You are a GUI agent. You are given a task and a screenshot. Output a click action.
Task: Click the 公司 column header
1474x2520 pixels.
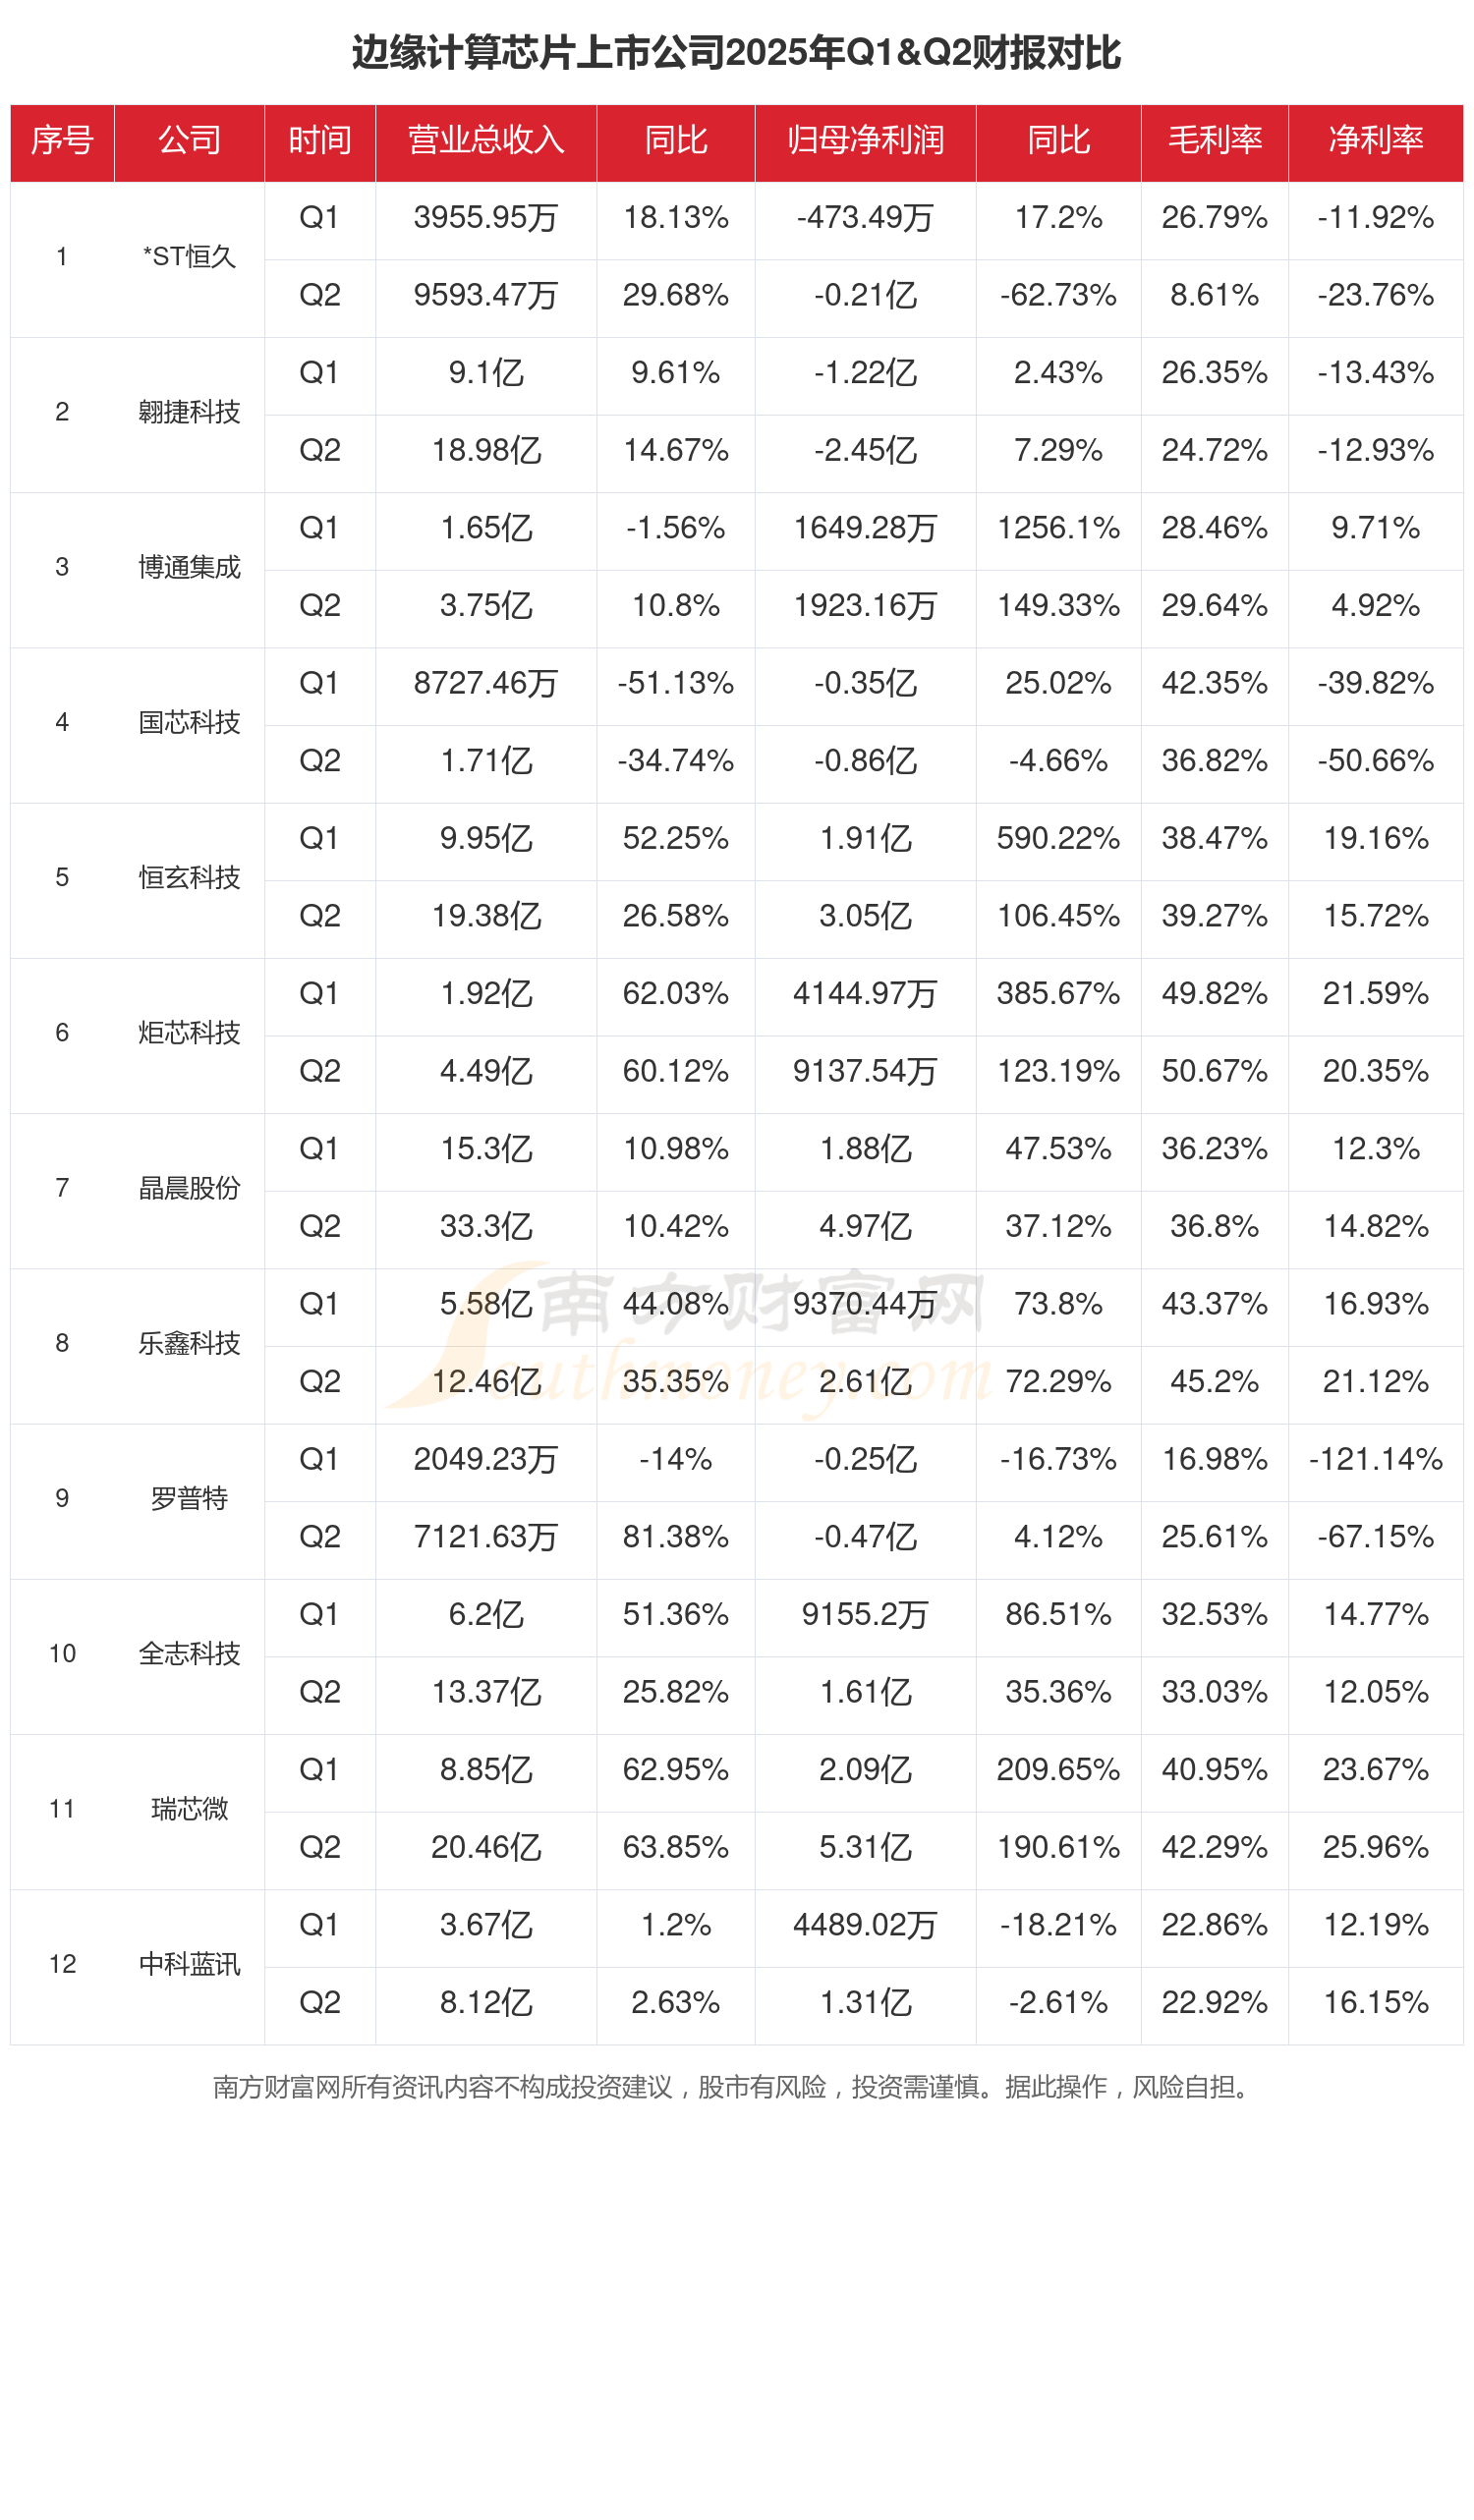(x=189, y=141)
